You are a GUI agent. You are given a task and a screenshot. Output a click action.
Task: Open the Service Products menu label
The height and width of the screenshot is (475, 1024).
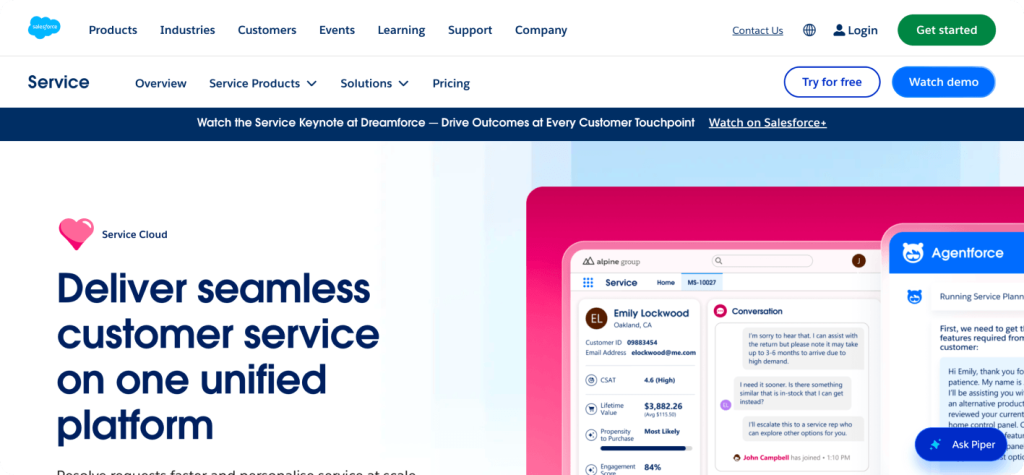pos(255,83)
